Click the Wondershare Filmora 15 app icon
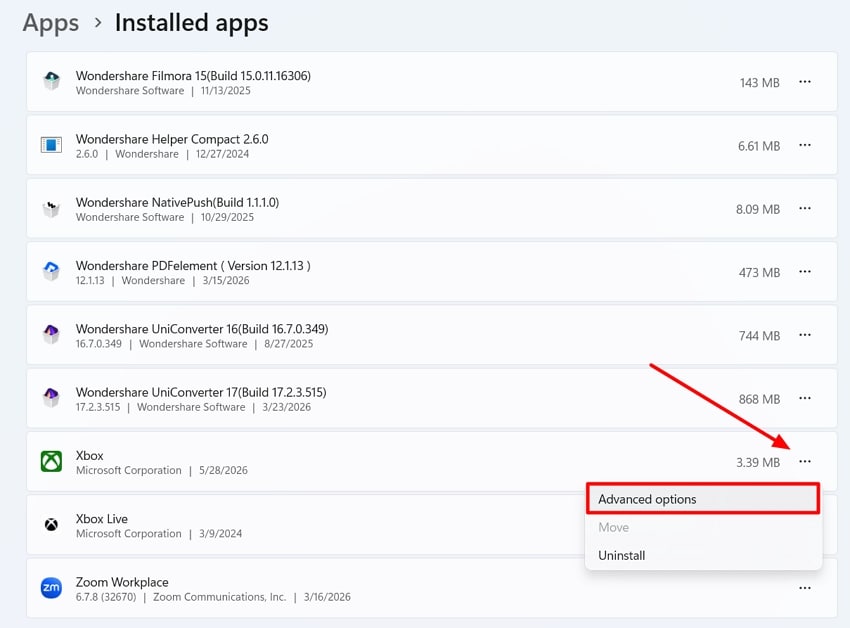The image size is (850, 628). coord(51,81)
